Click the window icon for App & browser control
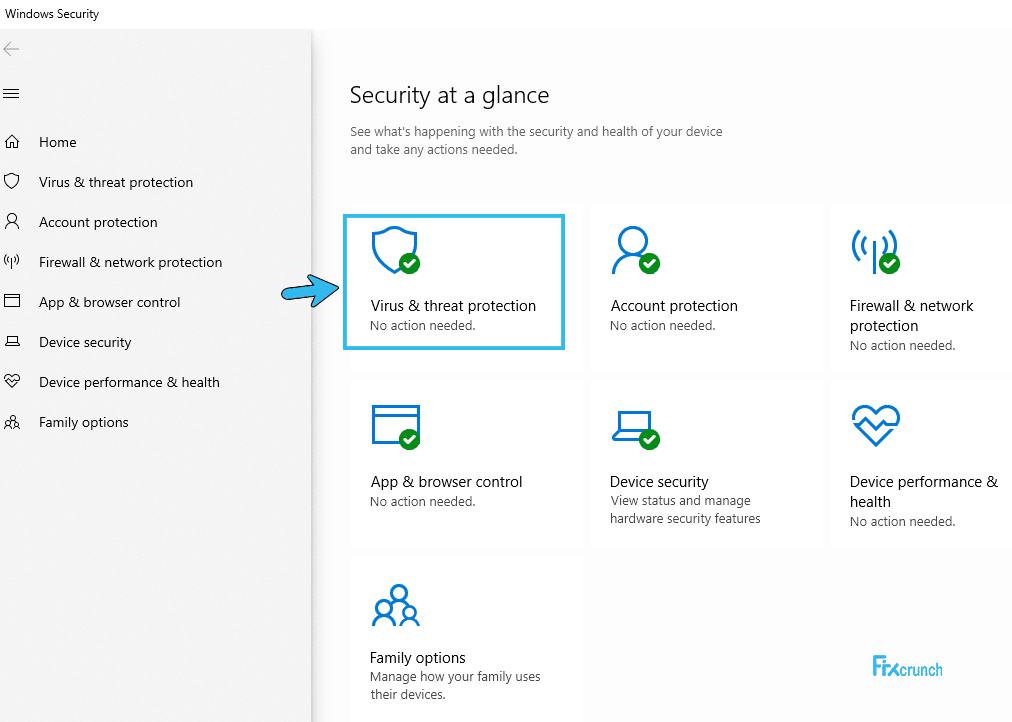 pyautogui.click(x=12, y=301)
